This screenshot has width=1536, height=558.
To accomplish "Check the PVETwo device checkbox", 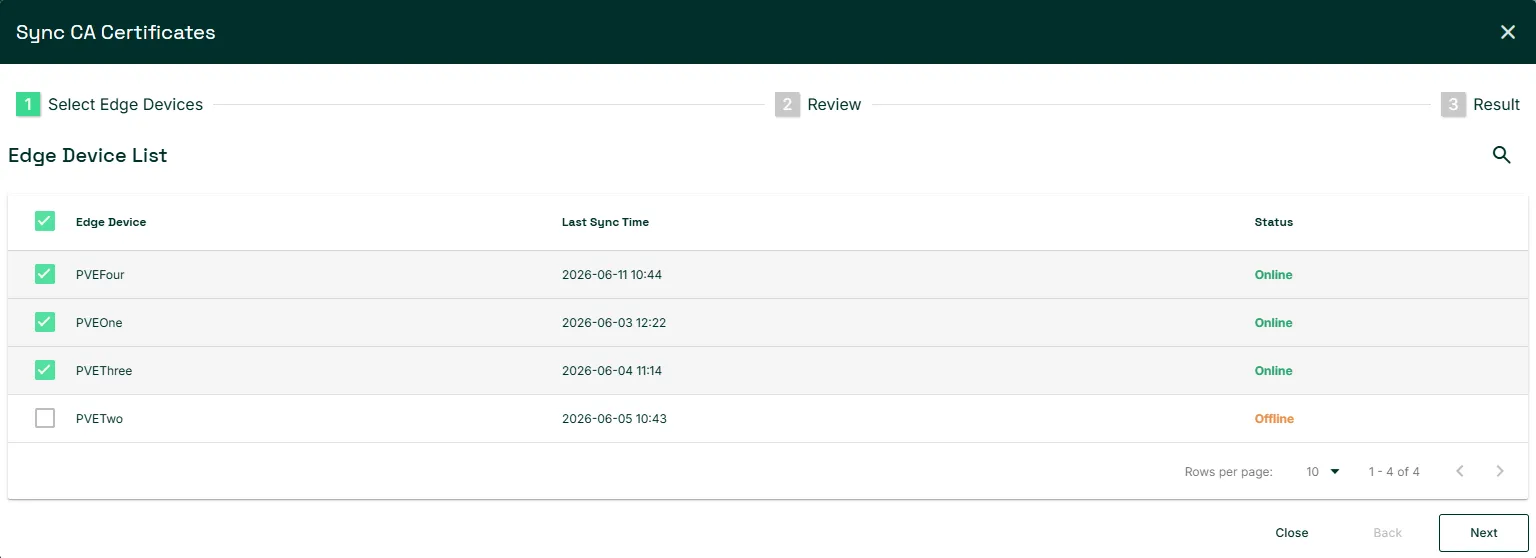I will (45, 418).
